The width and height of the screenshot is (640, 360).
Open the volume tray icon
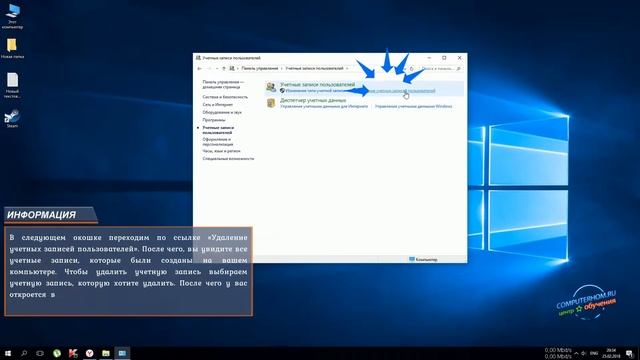pyautogui.click(x=584, y=353)
